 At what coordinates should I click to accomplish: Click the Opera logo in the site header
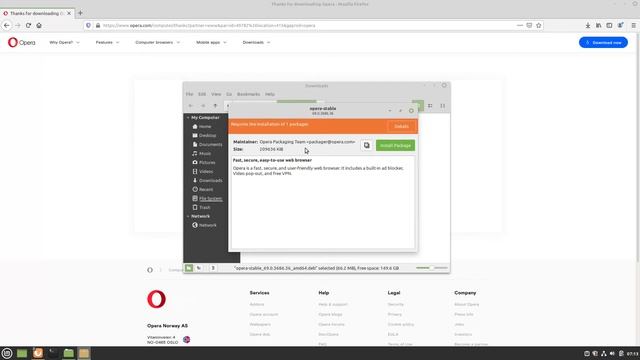tap(22, 42)
